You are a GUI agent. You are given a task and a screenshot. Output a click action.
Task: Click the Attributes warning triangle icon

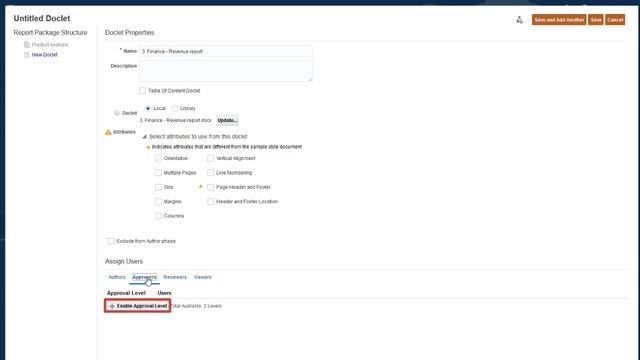pos(108,132)
